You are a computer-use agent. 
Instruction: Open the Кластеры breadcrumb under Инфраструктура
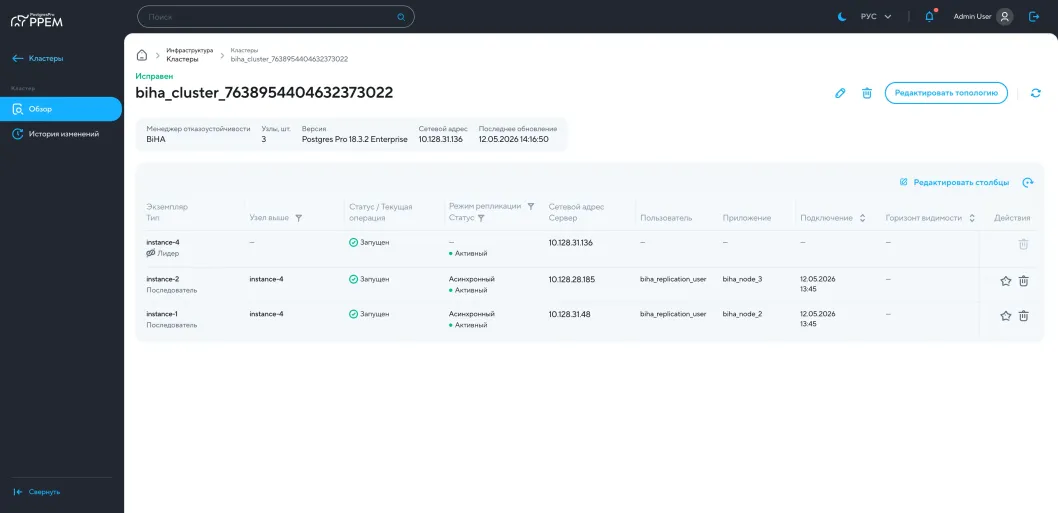pos(182,59)
